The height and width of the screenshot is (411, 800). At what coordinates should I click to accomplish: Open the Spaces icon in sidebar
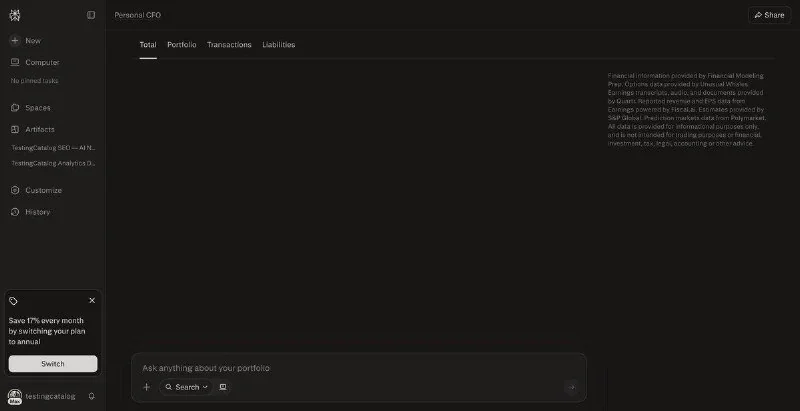15,108
